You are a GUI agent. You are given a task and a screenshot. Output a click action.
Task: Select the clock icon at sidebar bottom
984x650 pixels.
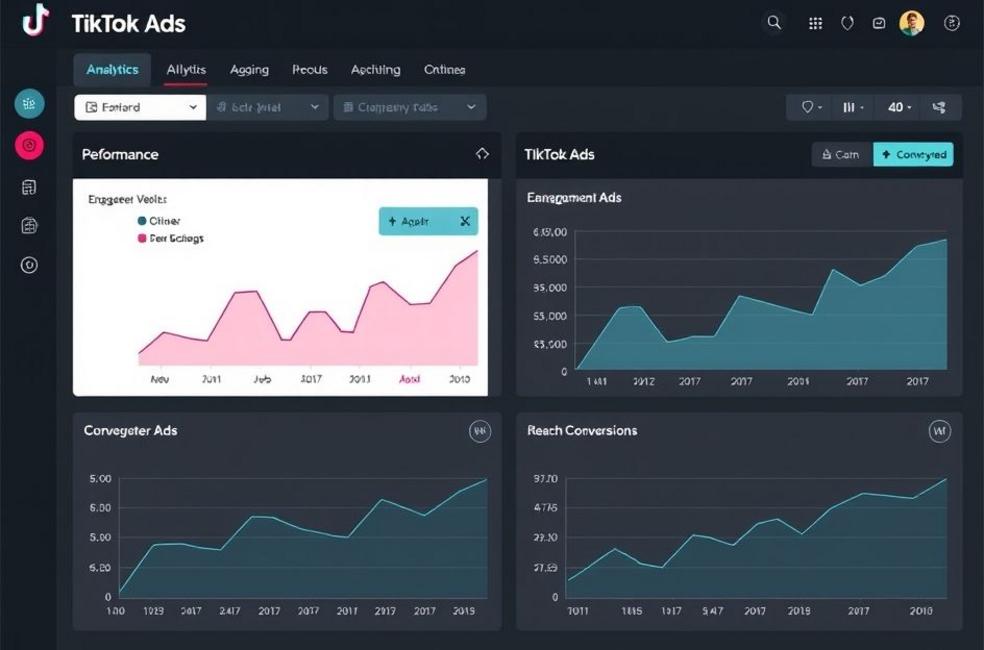click(28, 264)
